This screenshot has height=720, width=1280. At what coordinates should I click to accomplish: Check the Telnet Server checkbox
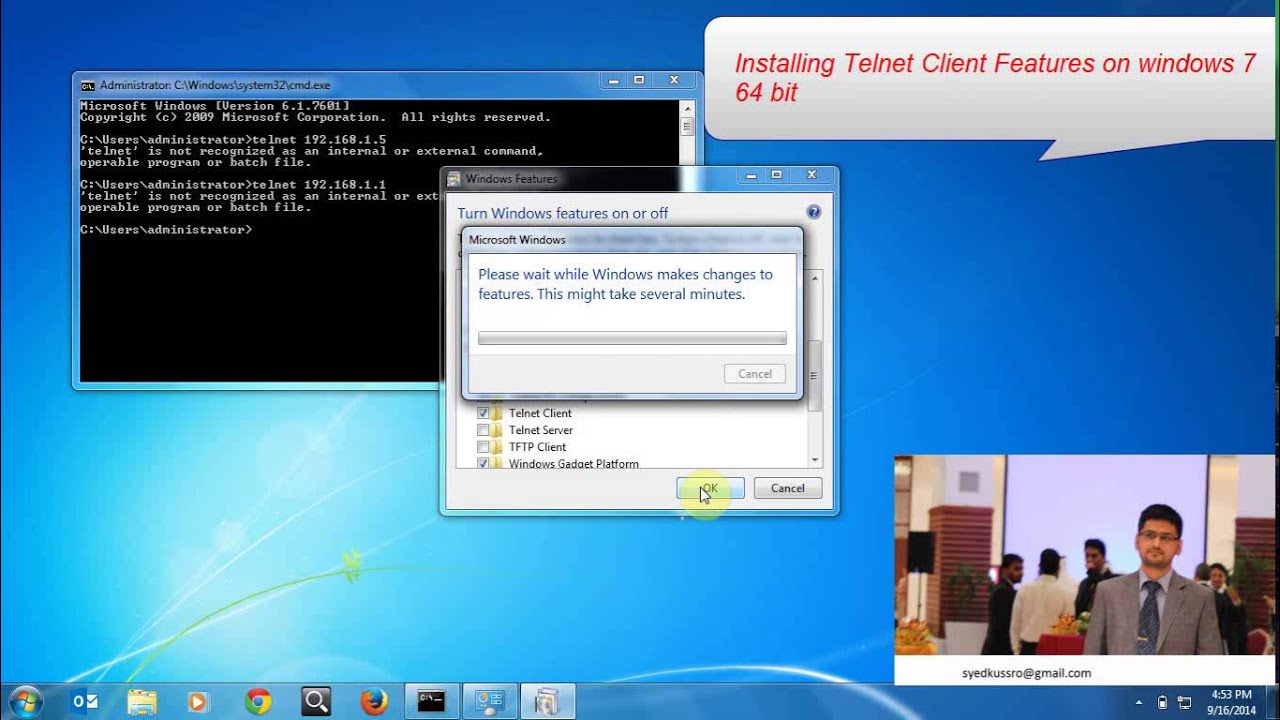pos(483,430)
